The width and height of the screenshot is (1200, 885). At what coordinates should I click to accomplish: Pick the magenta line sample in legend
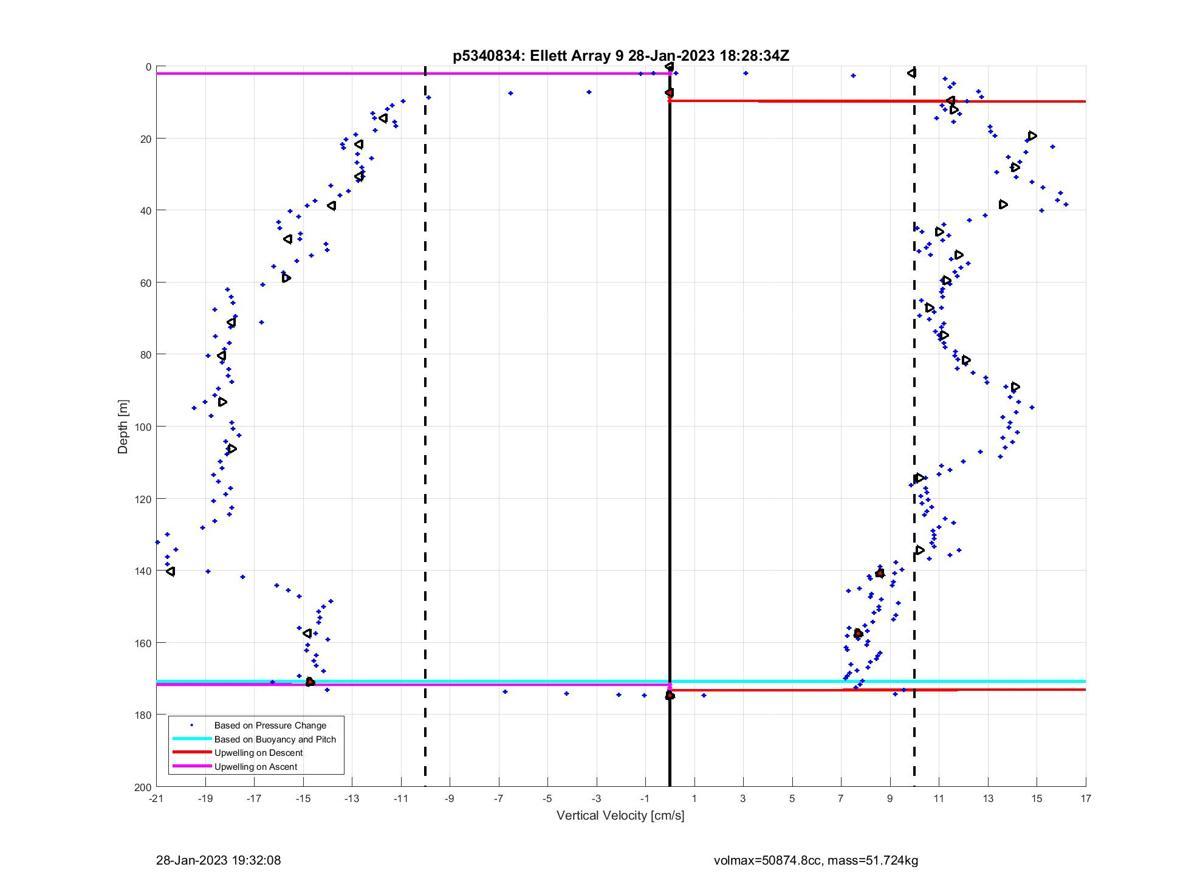tap(191, 767)
